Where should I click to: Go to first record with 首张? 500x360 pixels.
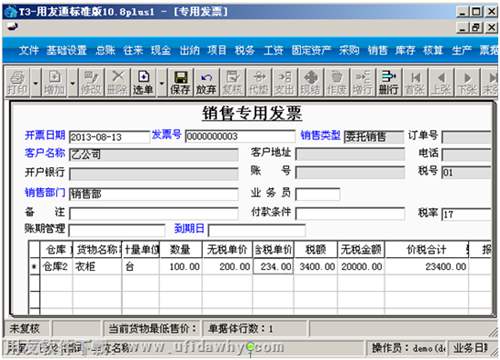415,83
